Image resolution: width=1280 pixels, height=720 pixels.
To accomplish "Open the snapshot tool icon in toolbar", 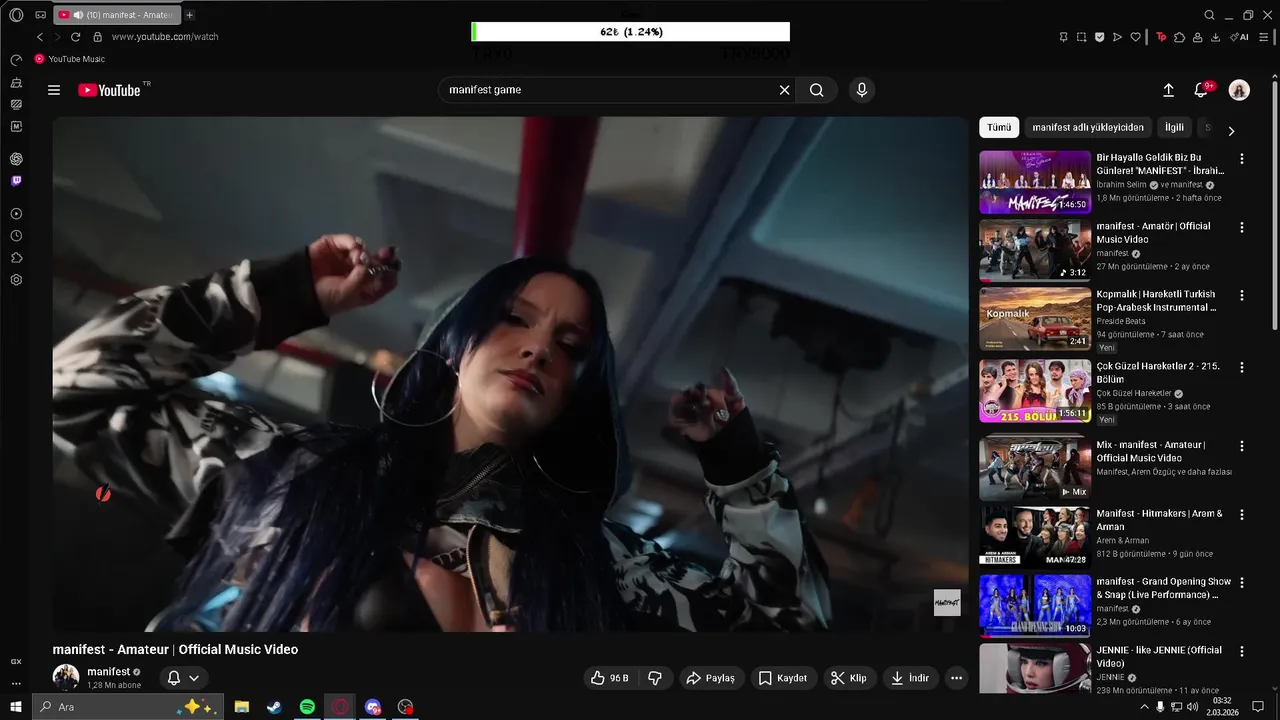I will 1081,37.
